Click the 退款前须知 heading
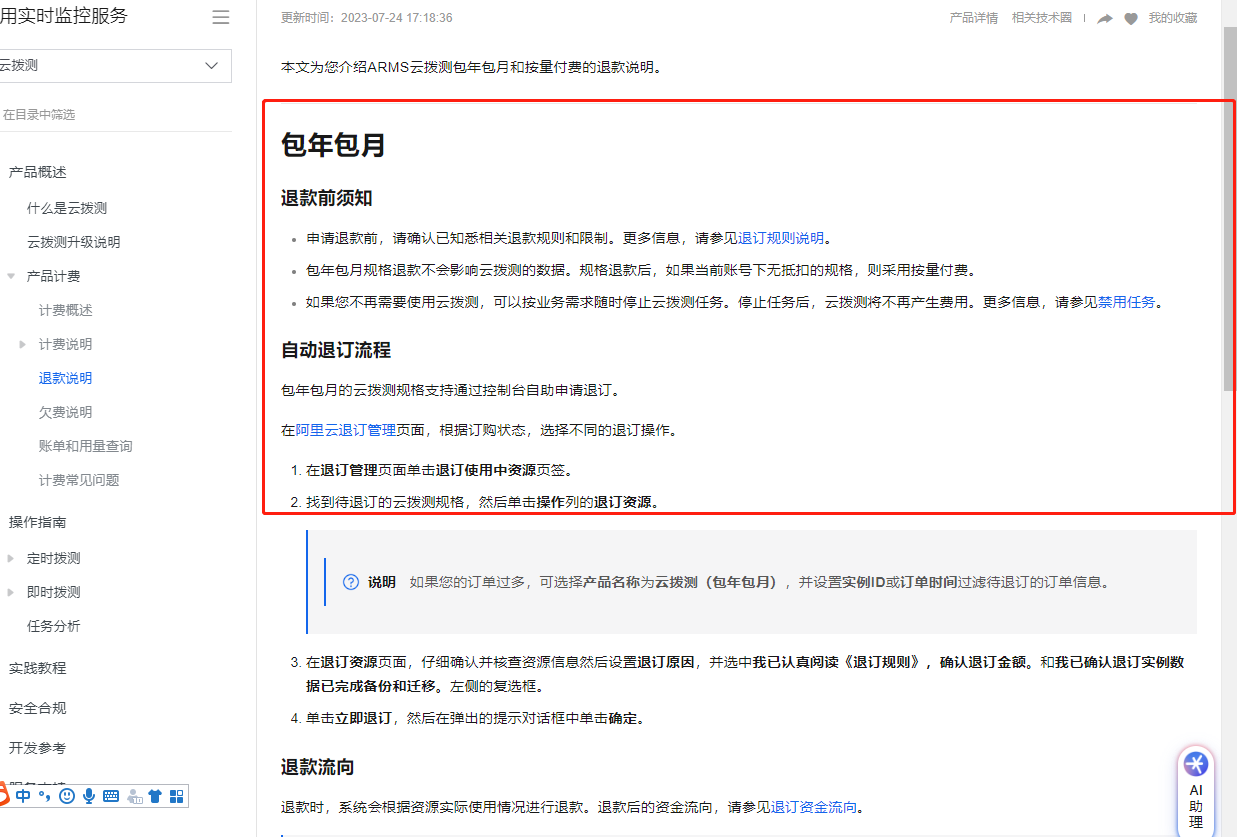The width and height of the screenshot is (1237, 837). coord(327,198)
